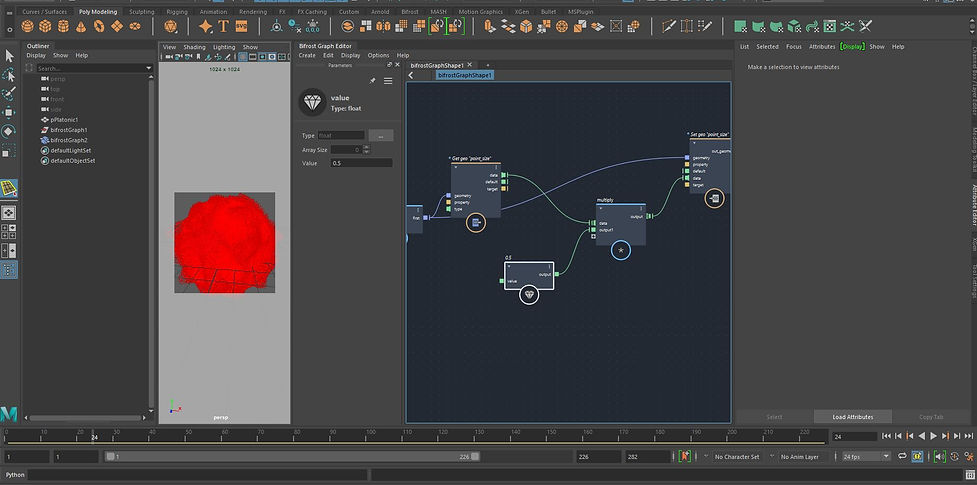The width and height of the screenshot is (977, 485).
Task: Click the icon below the Get geo node
Action: tap(476, 223)
